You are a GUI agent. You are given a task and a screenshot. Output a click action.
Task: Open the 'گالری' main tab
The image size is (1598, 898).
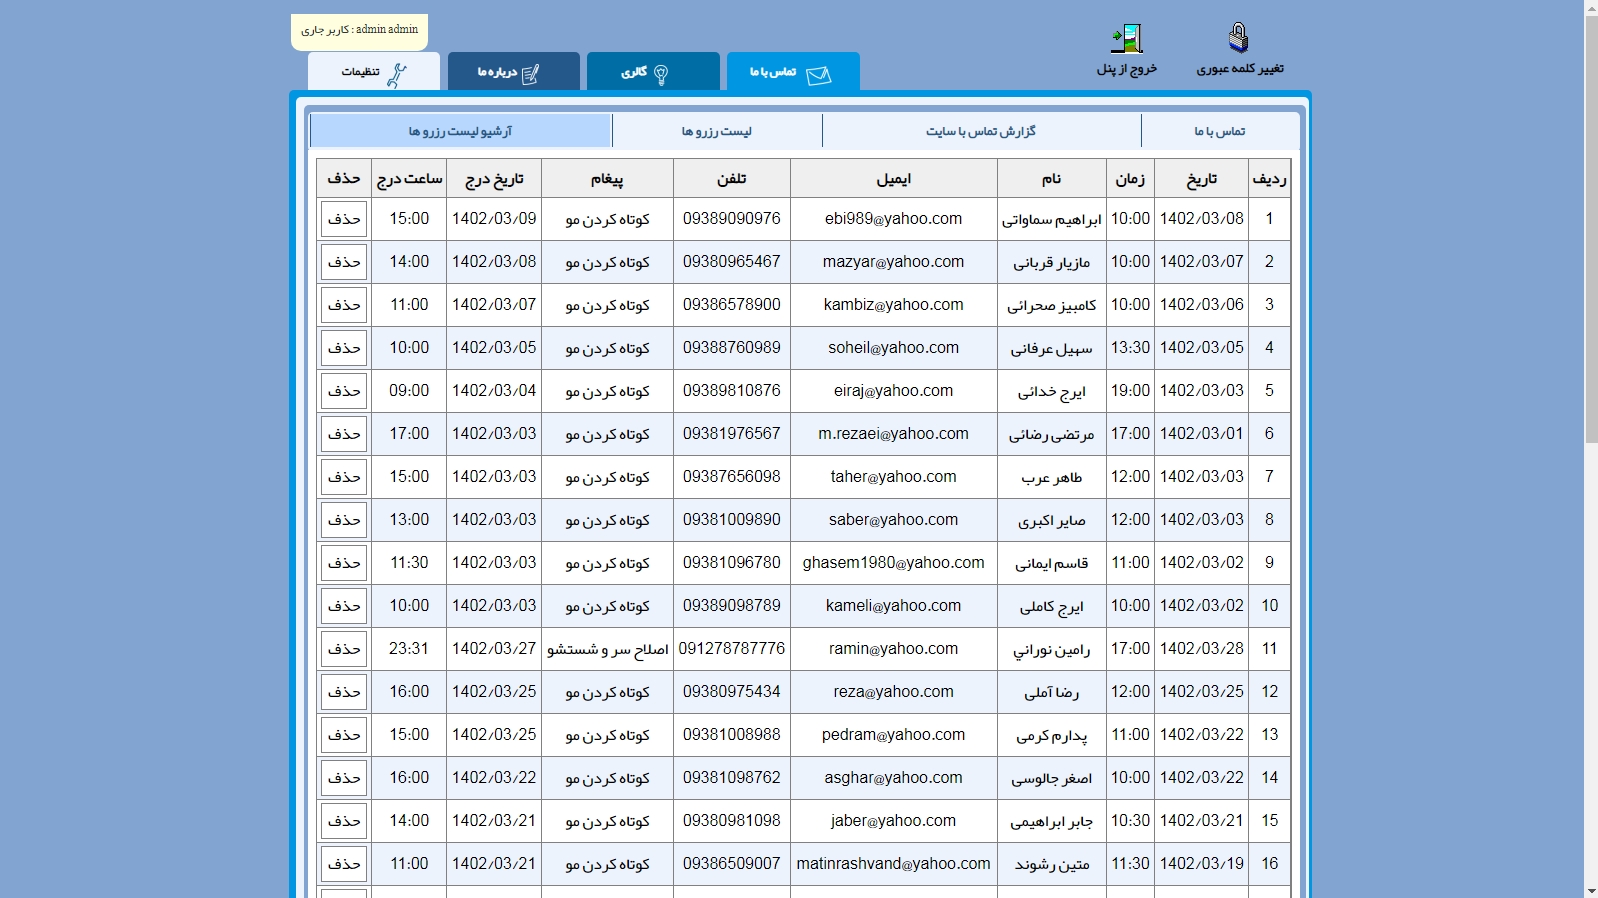[653, 71]
